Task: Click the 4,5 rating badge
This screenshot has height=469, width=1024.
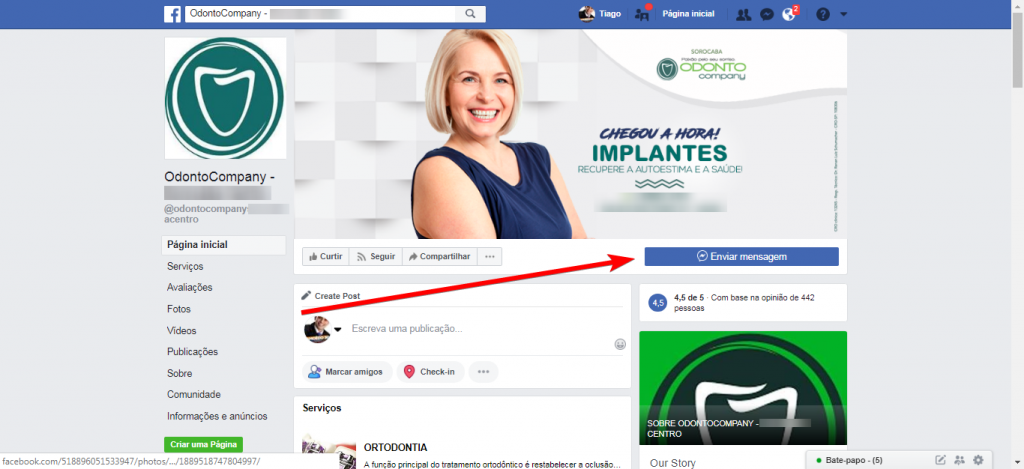Action: tap(658, 303)
